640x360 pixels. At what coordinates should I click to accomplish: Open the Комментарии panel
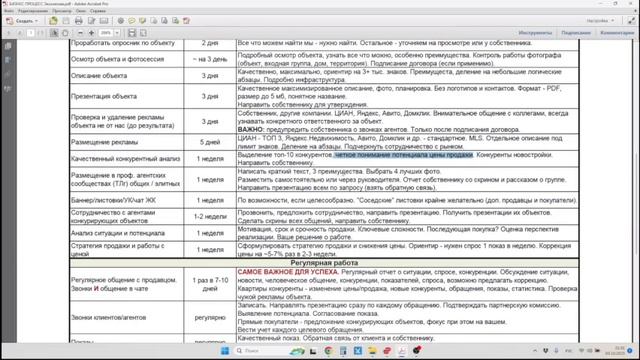617,33
